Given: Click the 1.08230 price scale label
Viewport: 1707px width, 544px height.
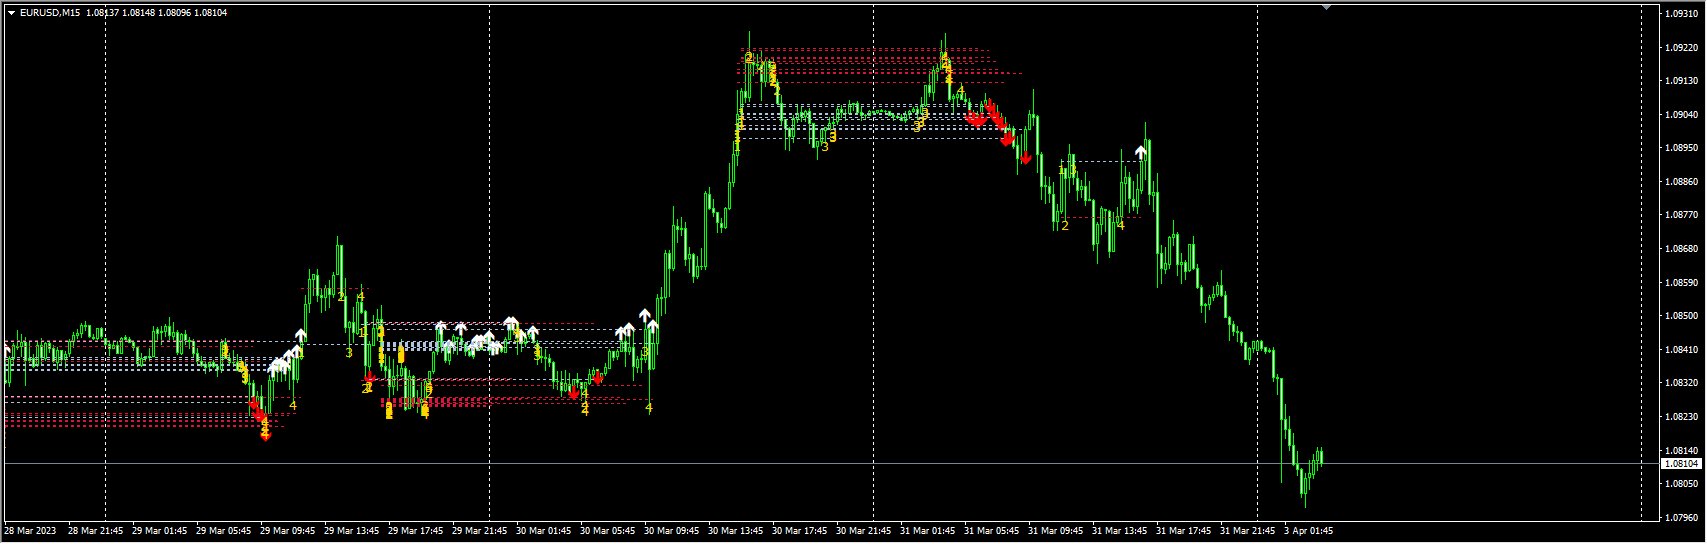Looking at the screenshot, I should [x=1682, y=417].
